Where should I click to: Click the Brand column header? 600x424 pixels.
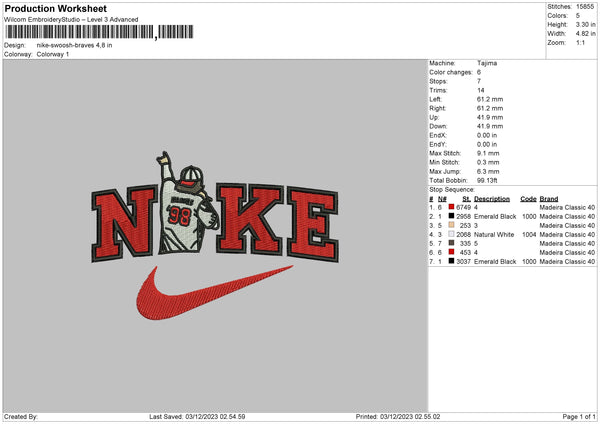549,199
